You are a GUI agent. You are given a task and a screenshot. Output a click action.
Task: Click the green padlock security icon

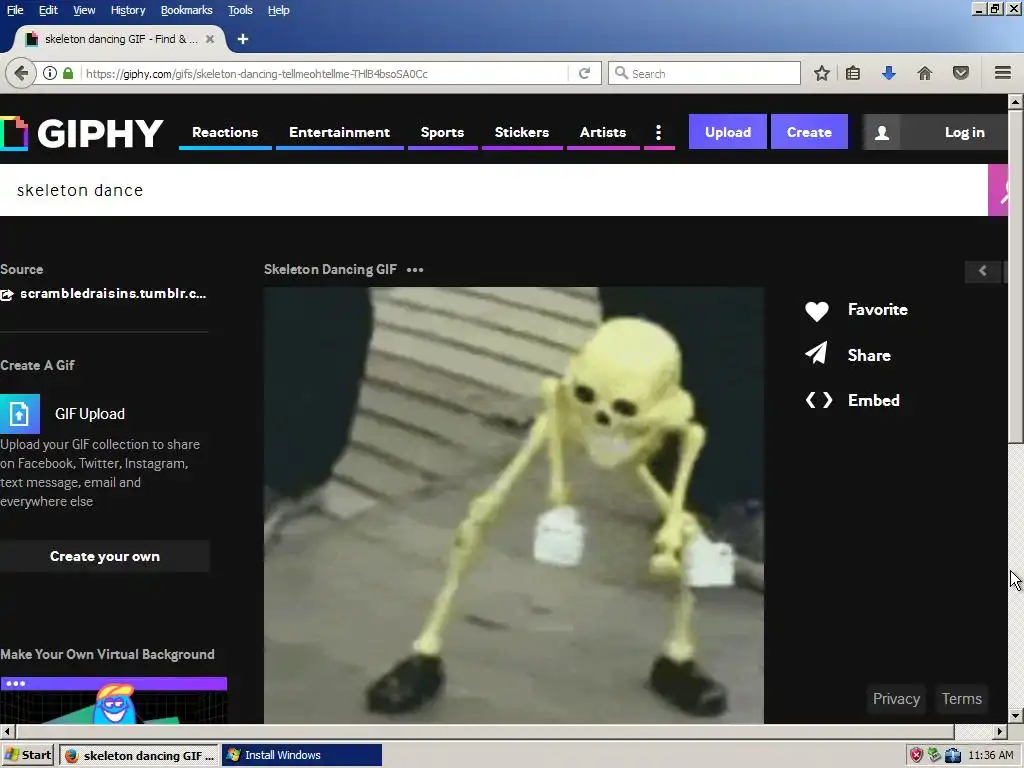68,73
